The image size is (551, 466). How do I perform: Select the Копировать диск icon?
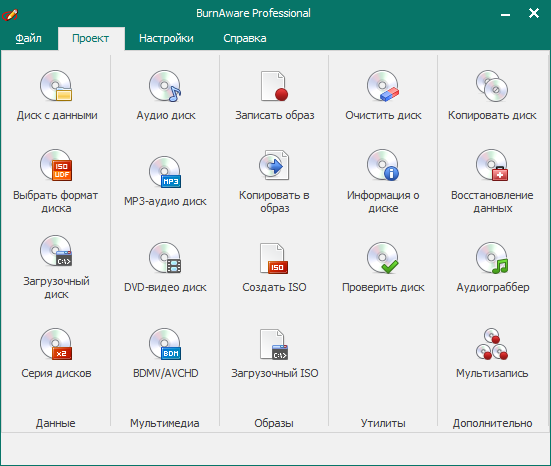(492, 86)
